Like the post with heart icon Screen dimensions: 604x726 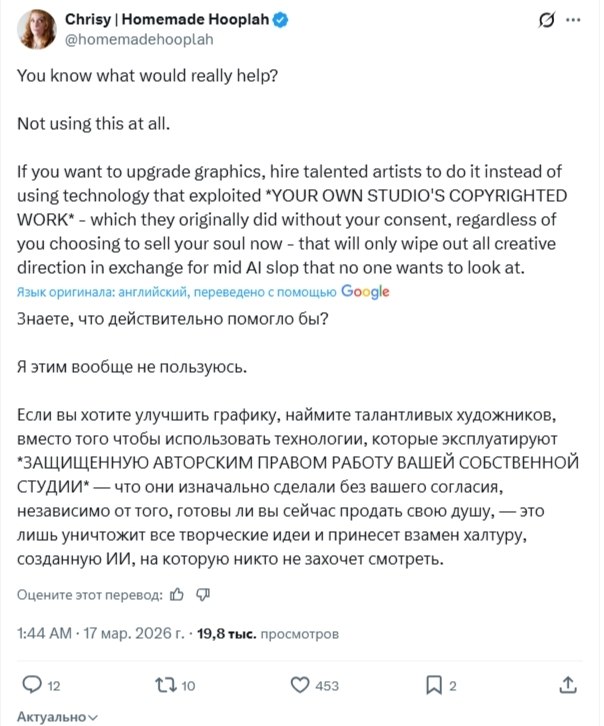click(x=300, y=685)
